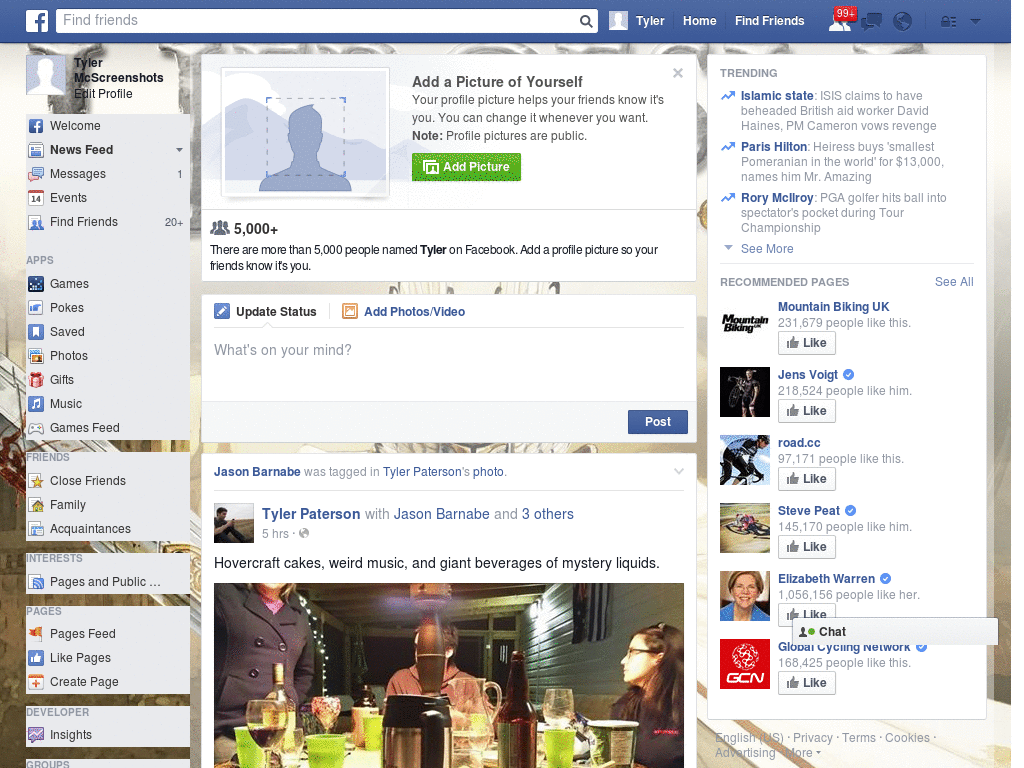The image size is (1024, 768).
Task: Open the Islamic state trending topic
Action: (x=776, y=96)
